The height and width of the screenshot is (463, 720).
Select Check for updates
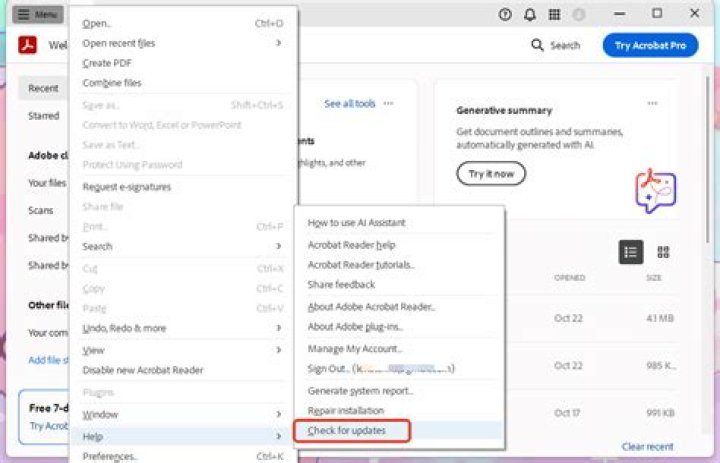pos(346,431)
